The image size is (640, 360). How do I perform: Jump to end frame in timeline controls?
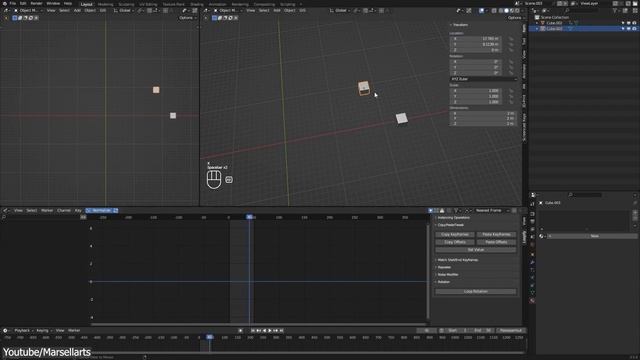coord(281,331)
